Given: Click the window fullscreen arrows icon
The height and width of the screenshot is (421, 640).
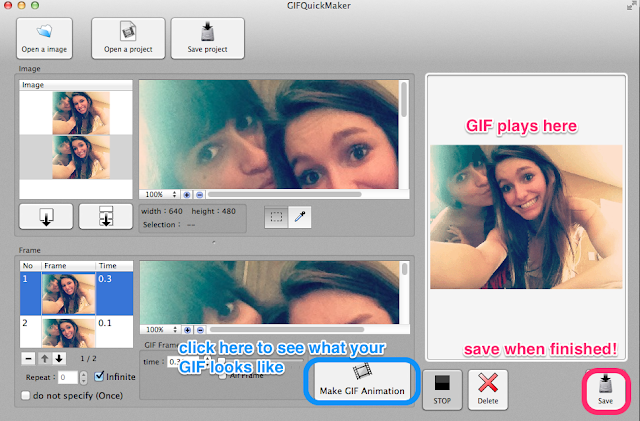Looking at the screenshot, I should (631, 6).
